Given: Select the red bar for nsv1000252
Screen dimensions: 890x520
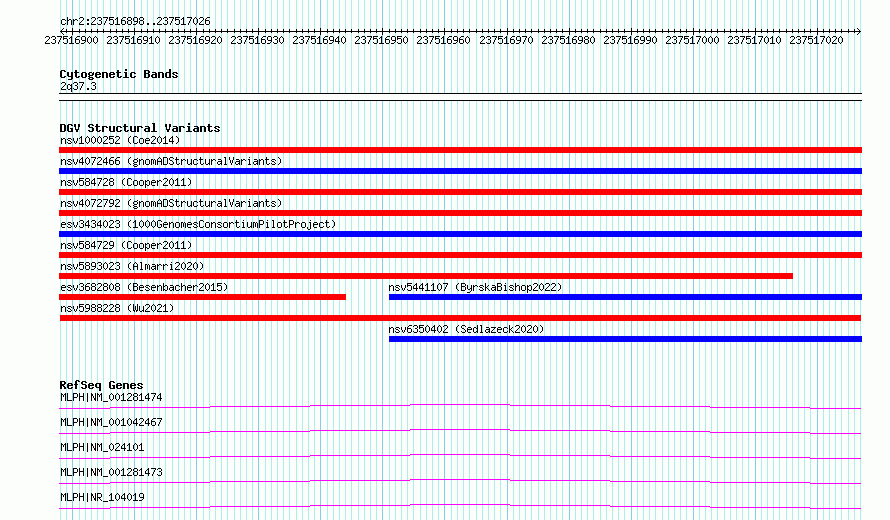Looking at the screenshot, I should pyautogui.click(x=460, y=150).
